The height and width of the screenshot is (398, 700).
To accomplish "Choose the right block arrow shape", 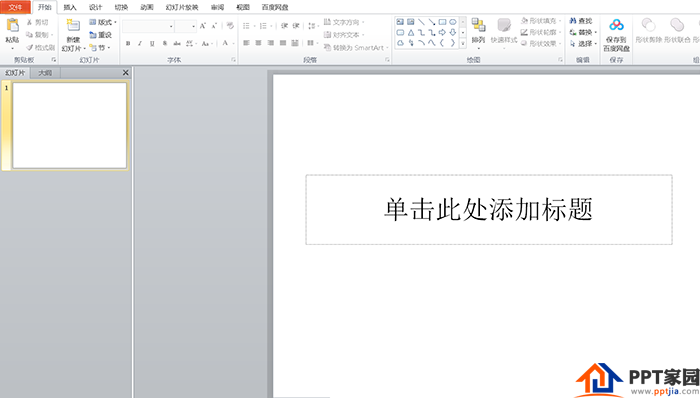I will point(442,33).
